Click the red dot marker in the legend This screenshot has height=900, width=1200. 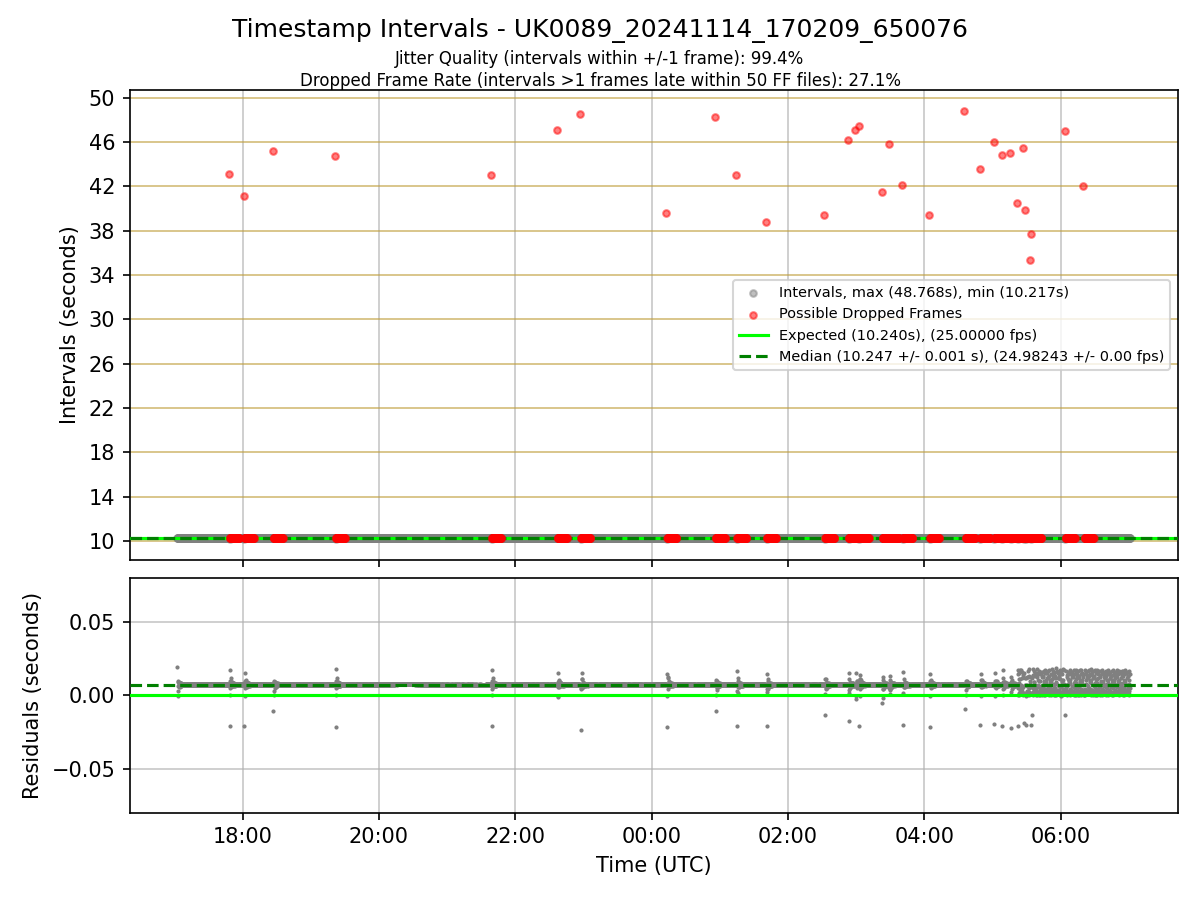754,314
